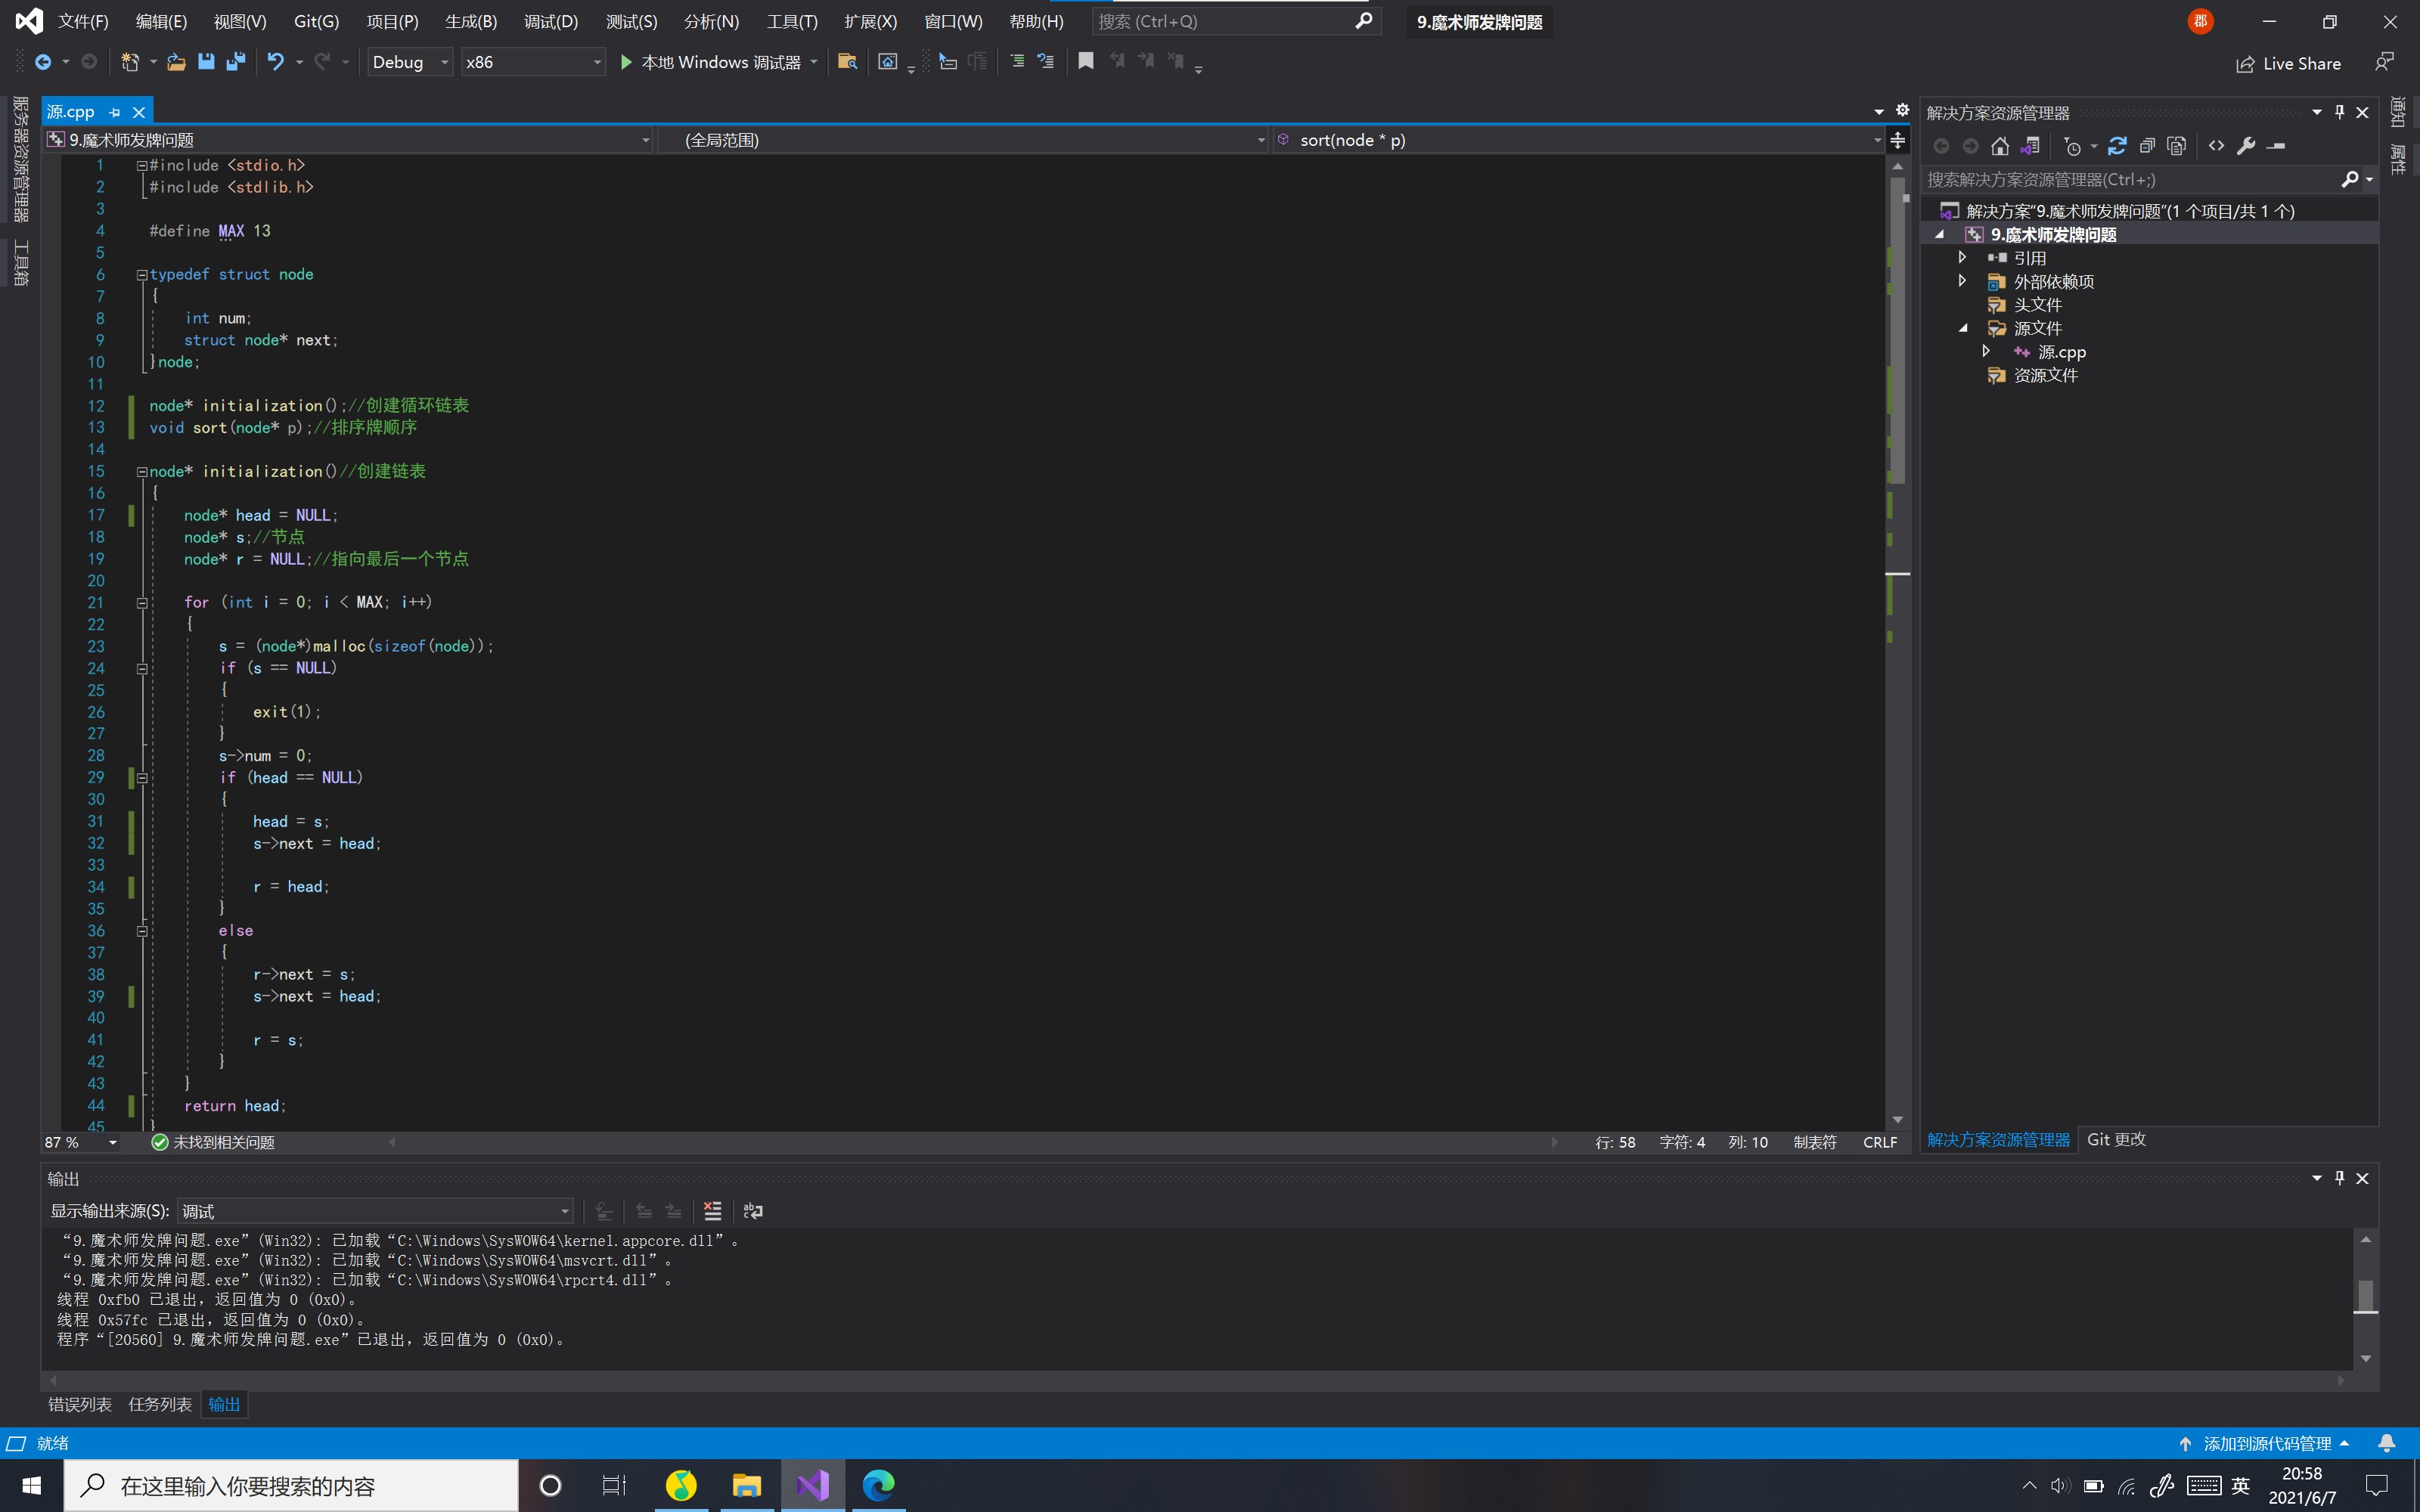
Task: Open the Debug configuration dropdown
Action: [410, 62]
